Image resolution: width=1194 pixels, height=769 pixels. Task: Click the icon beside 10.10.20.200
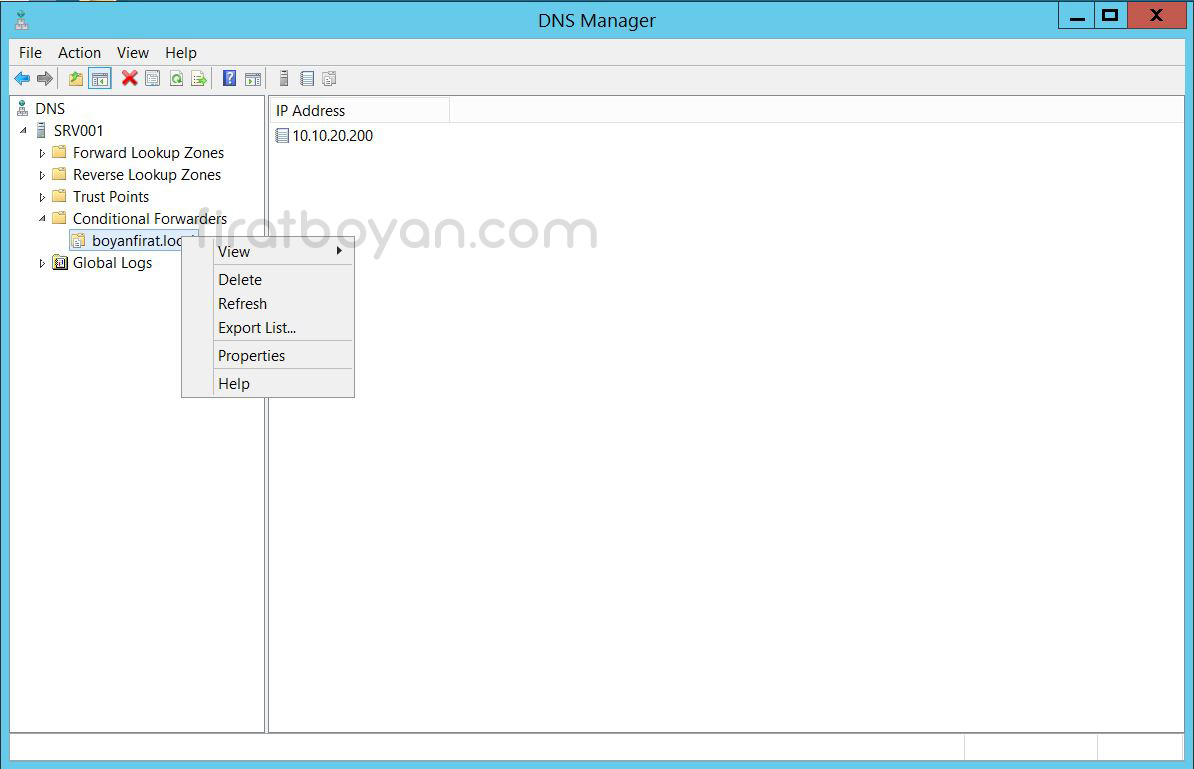click(283, 136)
